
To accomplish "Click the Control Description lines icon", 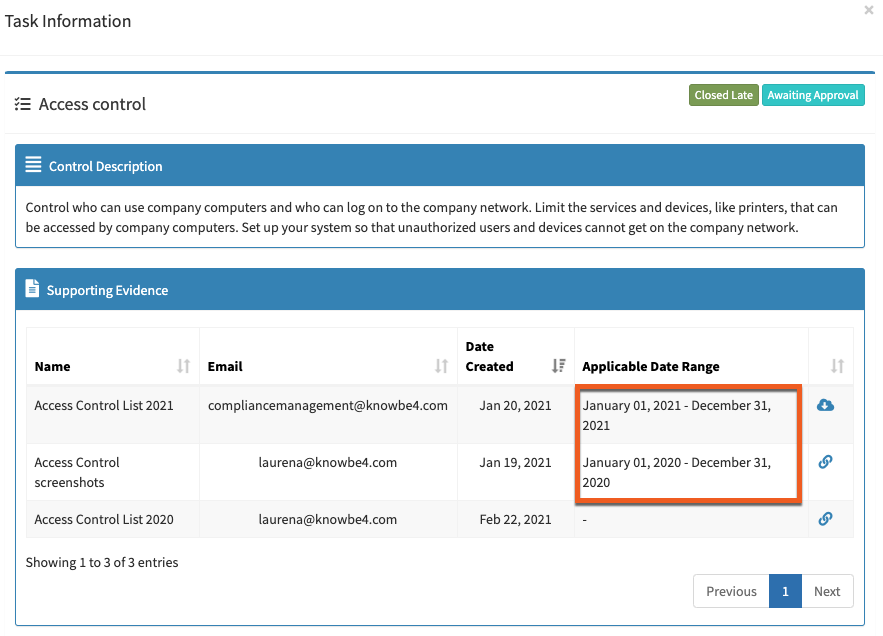I will 33,164.
